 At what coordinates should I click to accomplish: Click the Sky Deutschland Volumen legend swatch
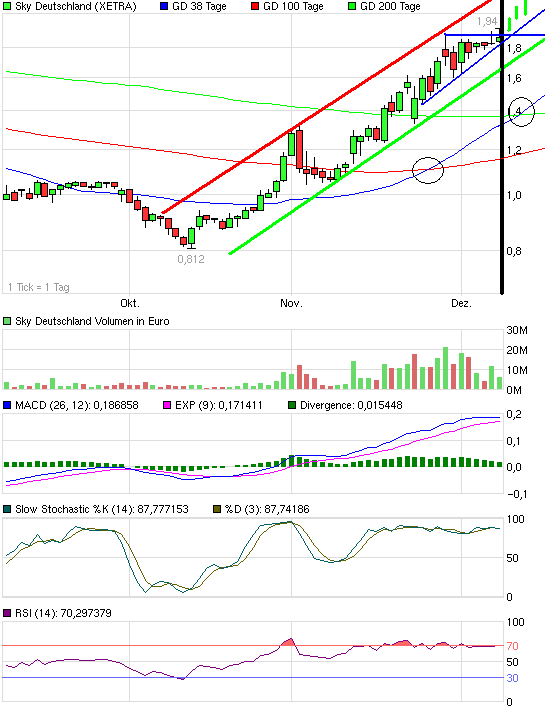tap(7, 321)
